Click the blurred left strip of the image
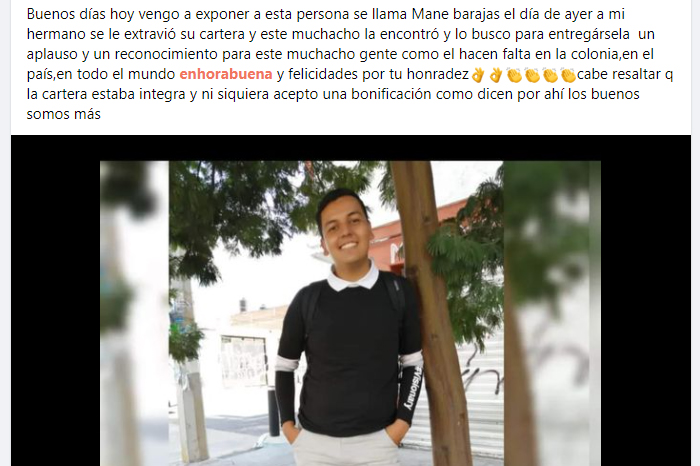 click(x=134, y=313)
